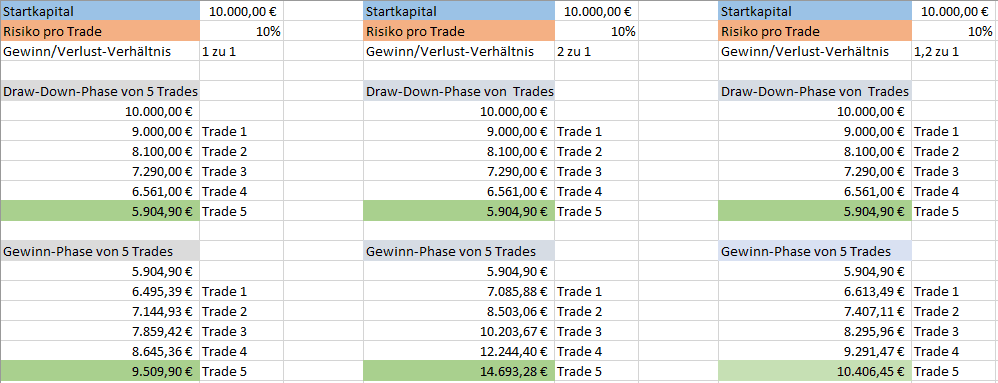Click the cell showing 6.495,39 €
Screen dimensions: 998x383
click(100, 291)
